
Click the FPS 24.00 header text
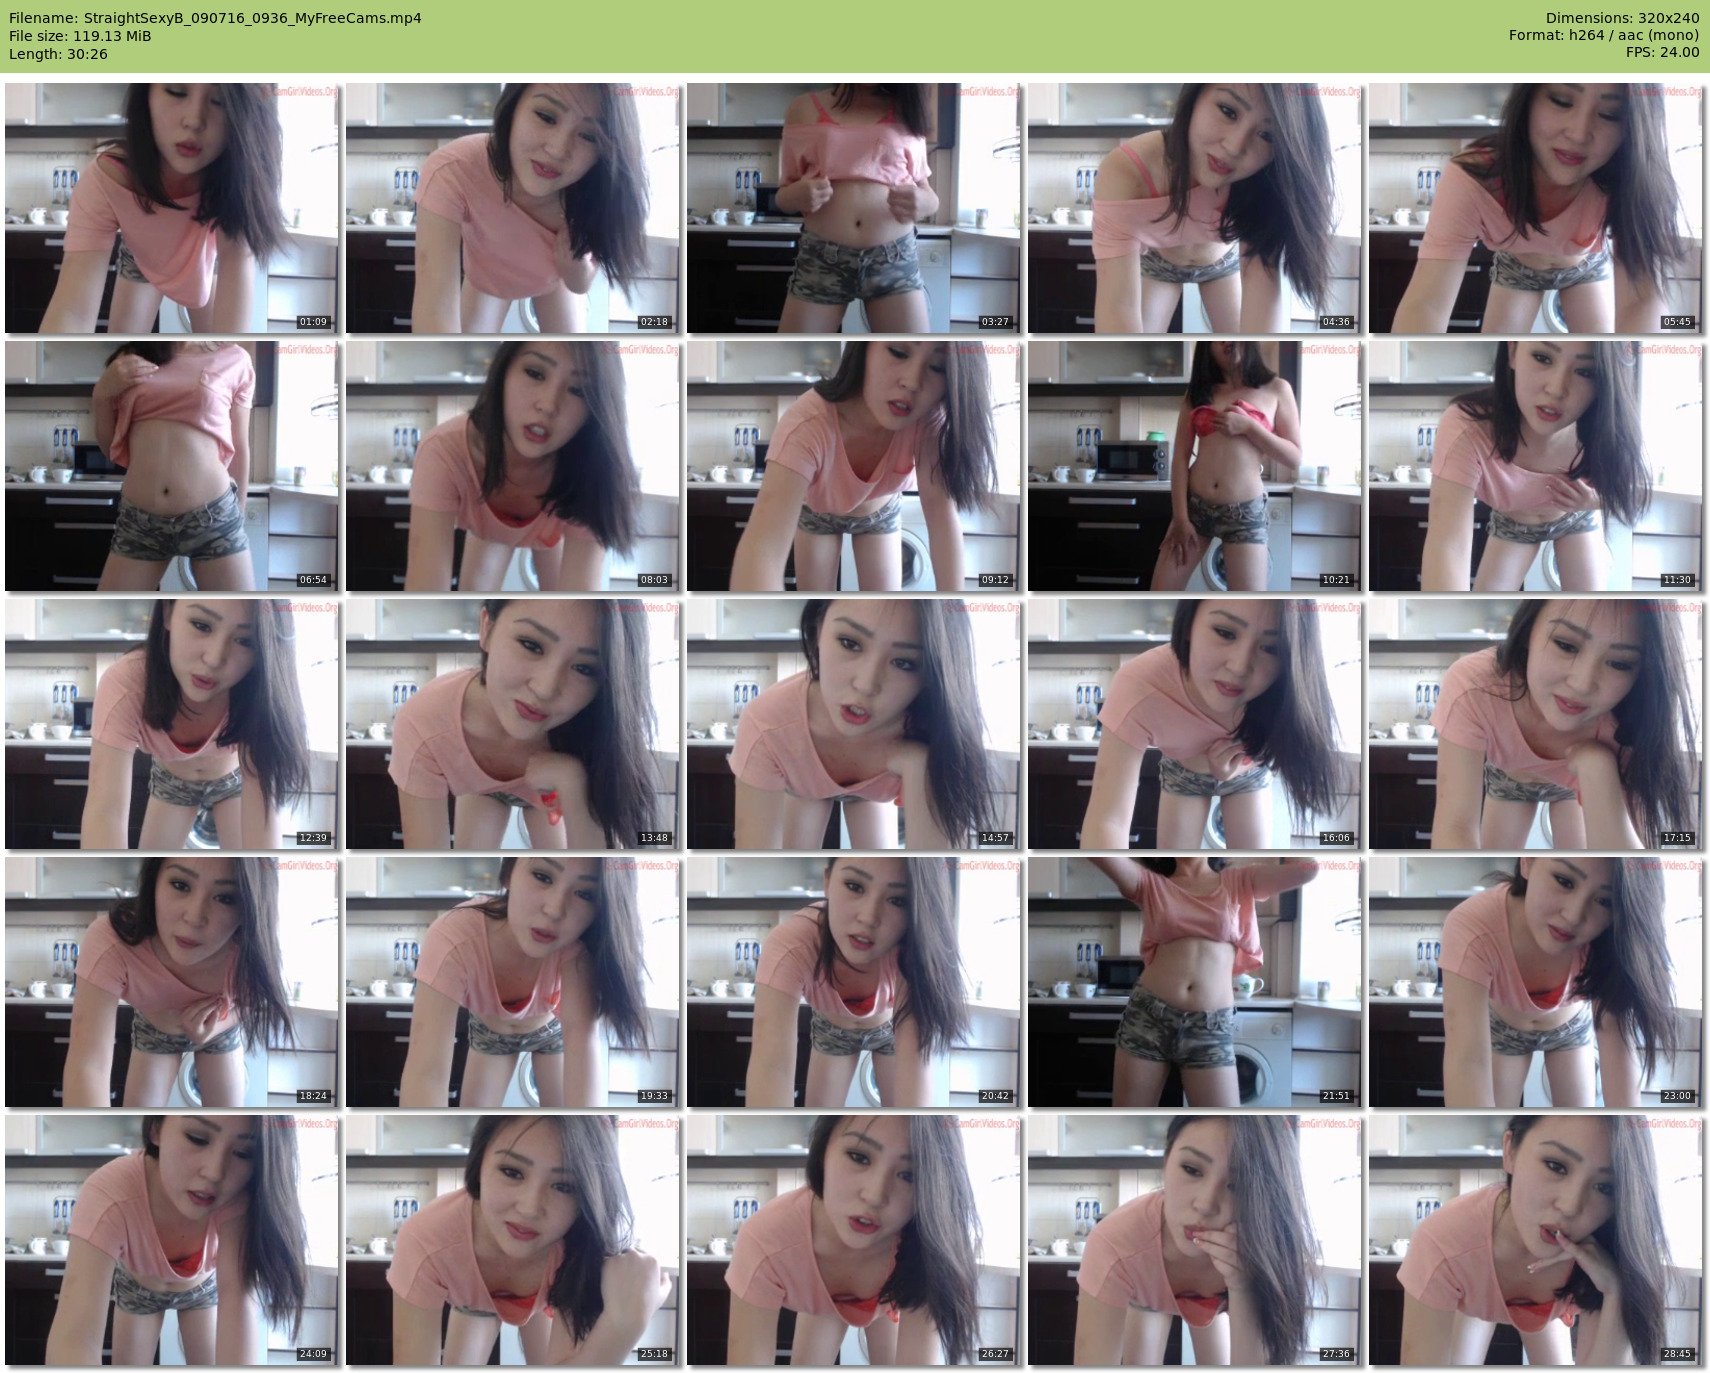click(x=1662, y=52)
